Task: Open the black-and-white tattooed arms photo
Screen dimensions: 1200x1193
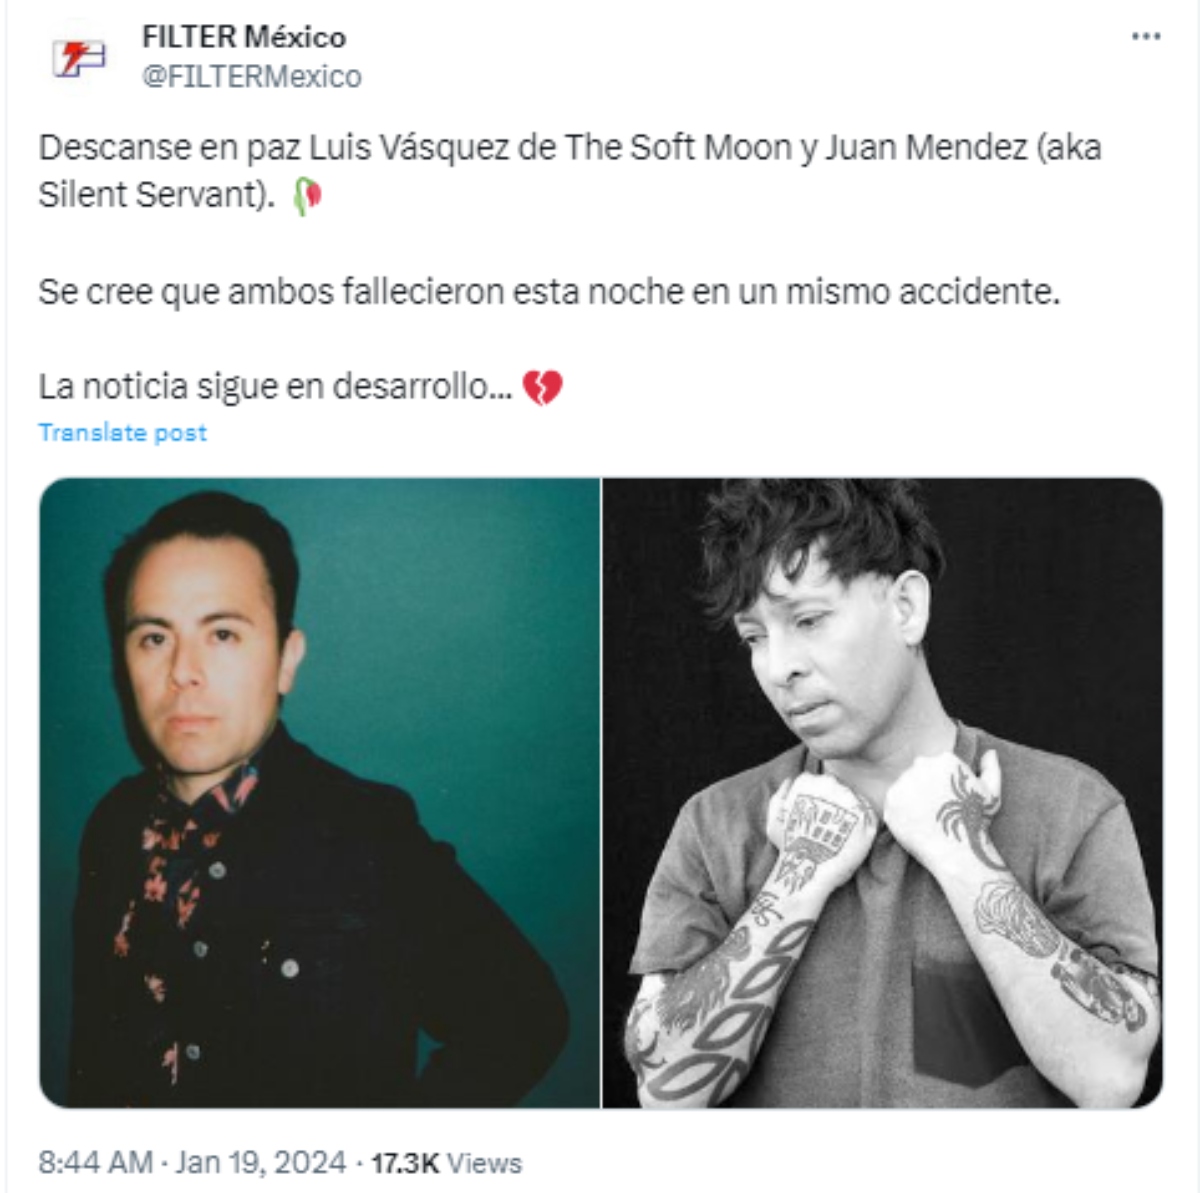Action: 882,793
